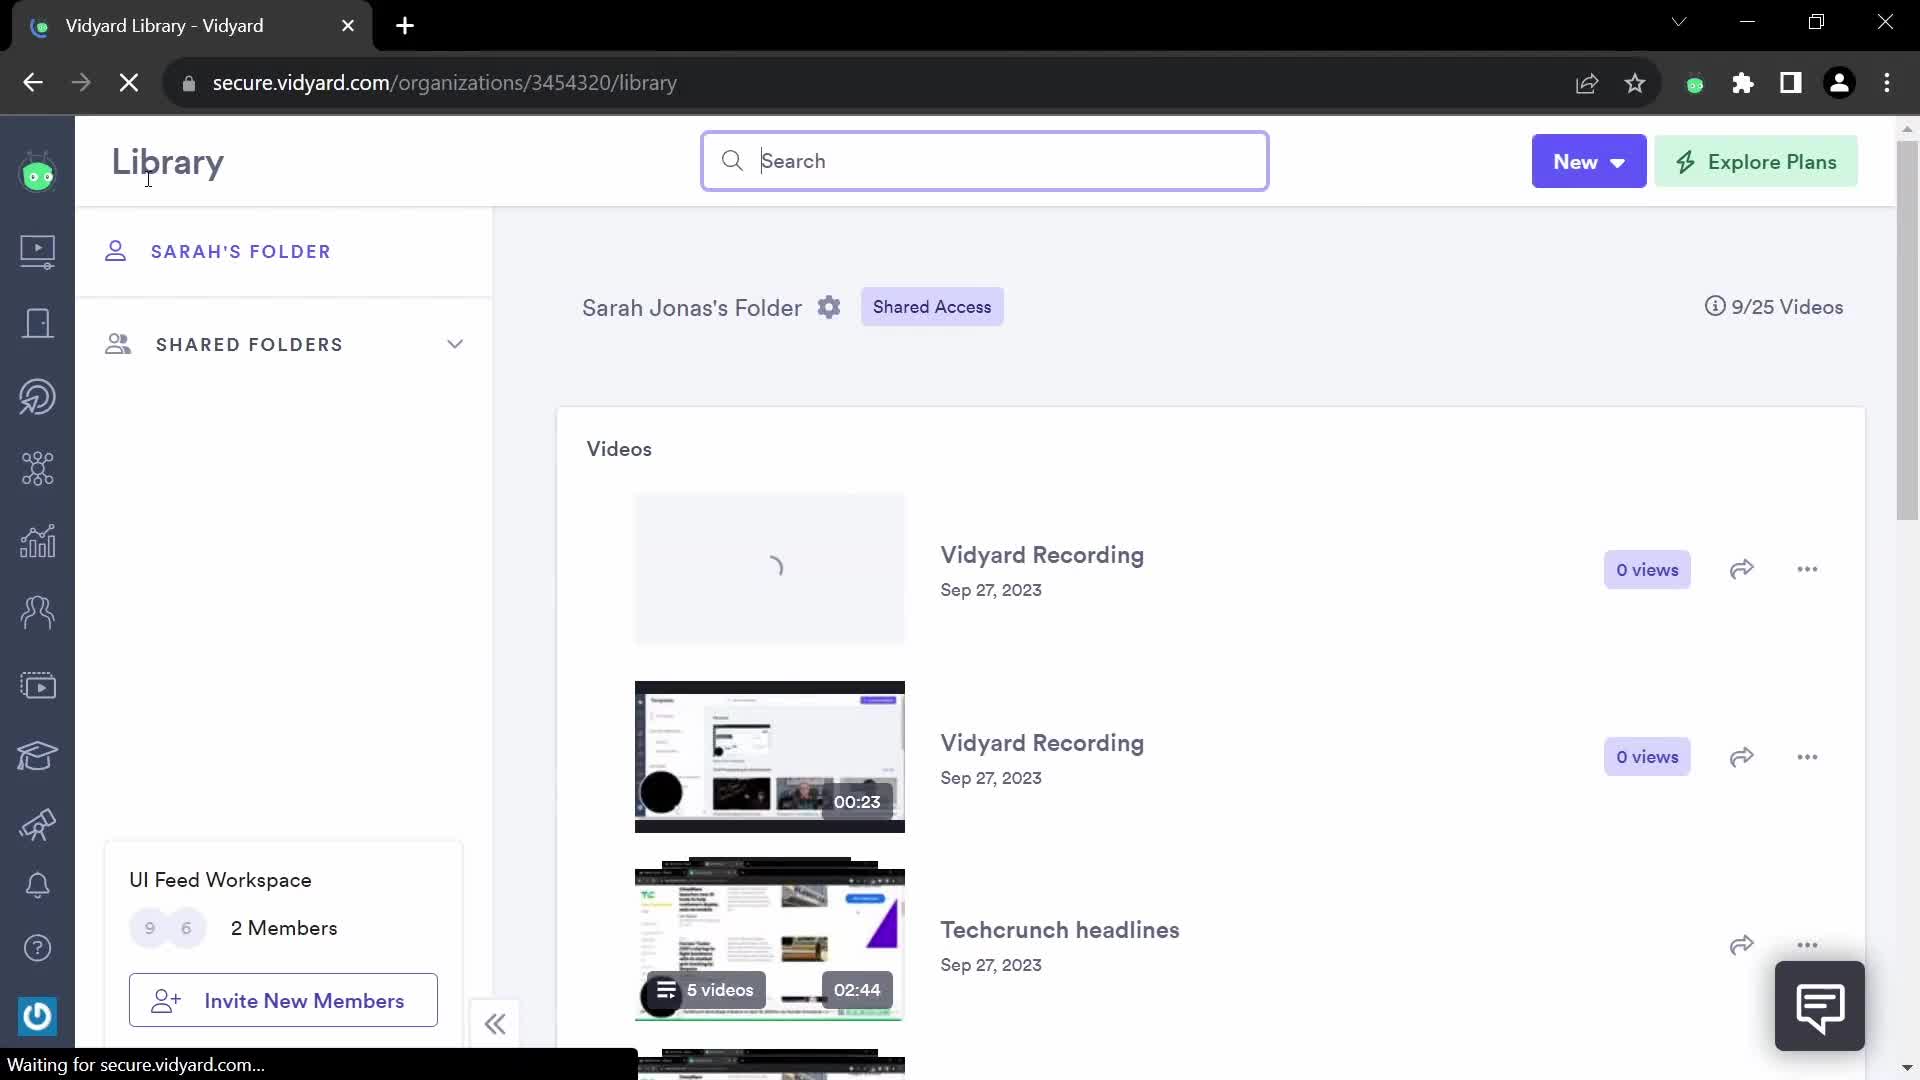Viewport: 1920px width, 1080px height.
Task: Open folder settings gear beside Sarah Jonas's Folder
Action: (x=829, y=308)
